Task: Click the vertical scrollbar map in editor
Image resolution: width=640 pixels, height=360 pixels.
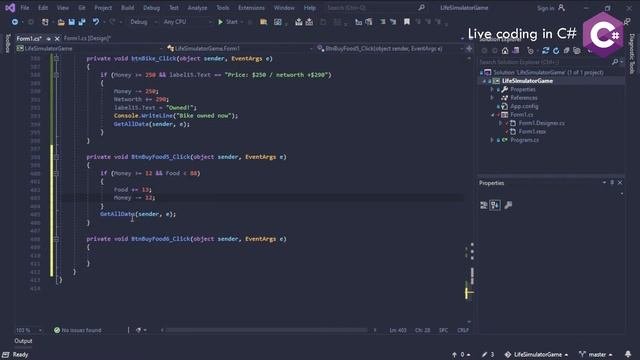Action: coord(469,190)
